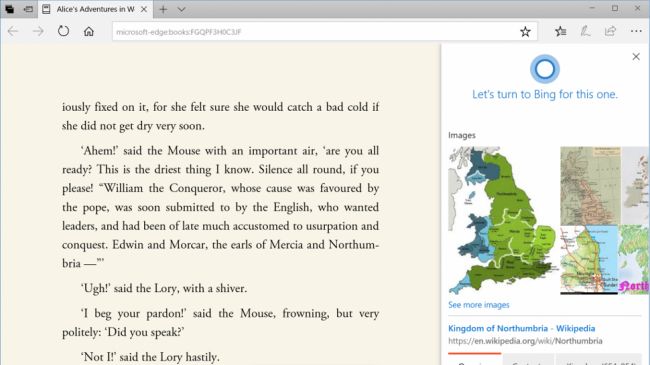Click the address bar field

[x=315, y=32]
